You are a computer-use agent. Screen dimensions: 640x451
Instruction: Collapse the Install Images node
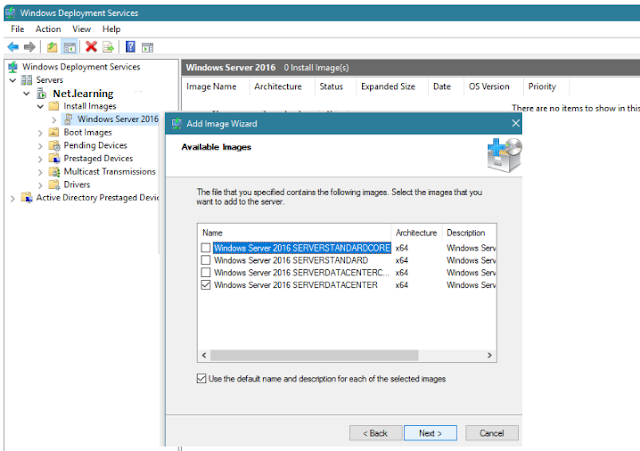tap(40, 107)
